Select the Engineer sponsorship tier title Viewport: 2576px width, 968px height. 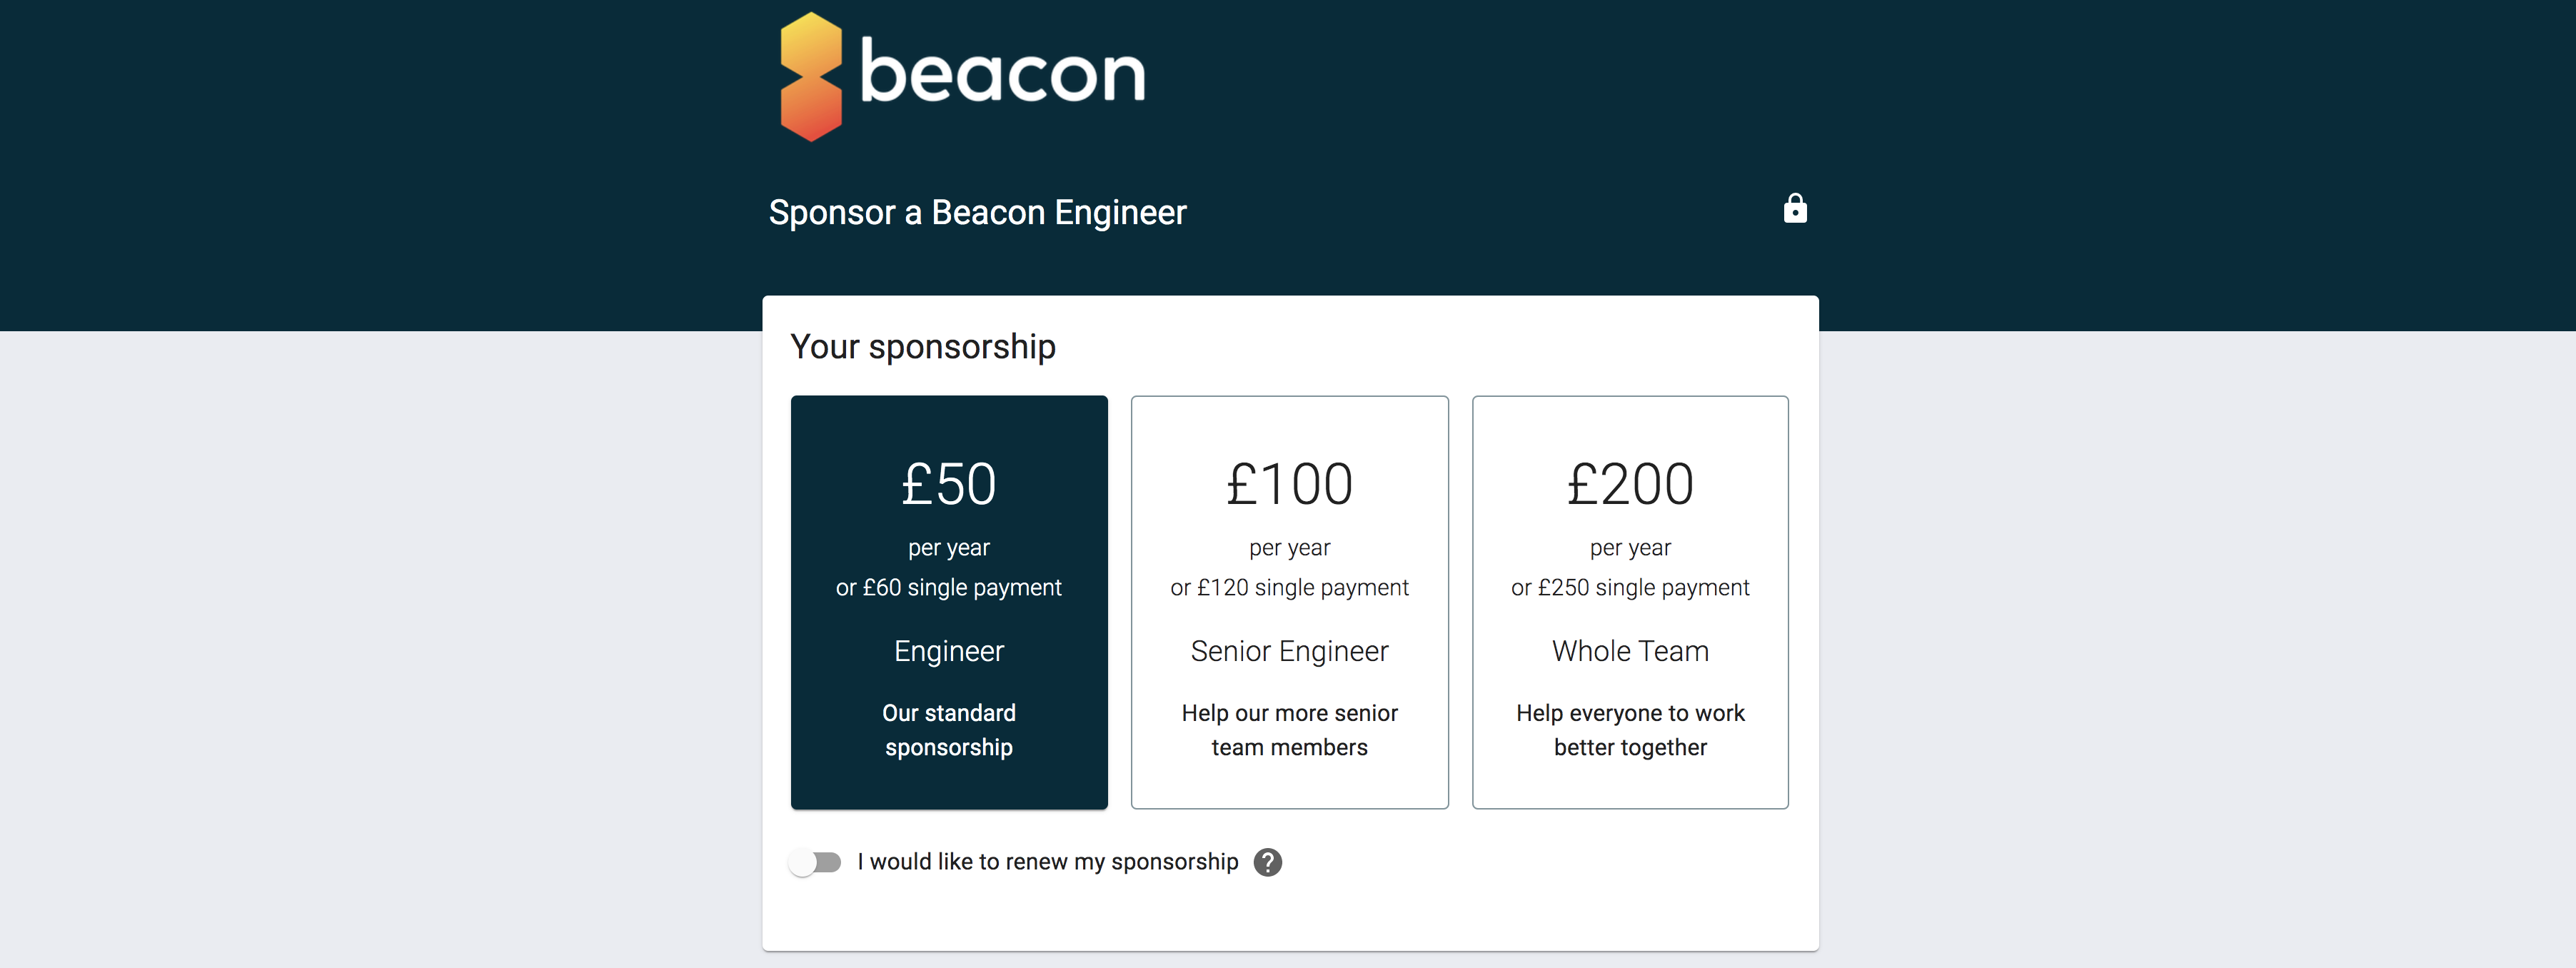pos(948,651)
